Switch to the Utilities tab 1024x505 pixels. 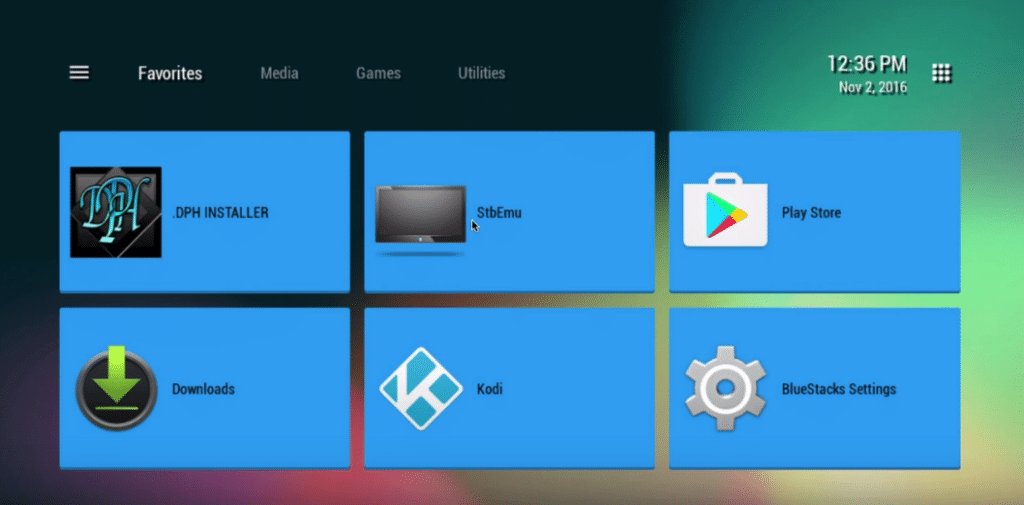tap(481, 73)
